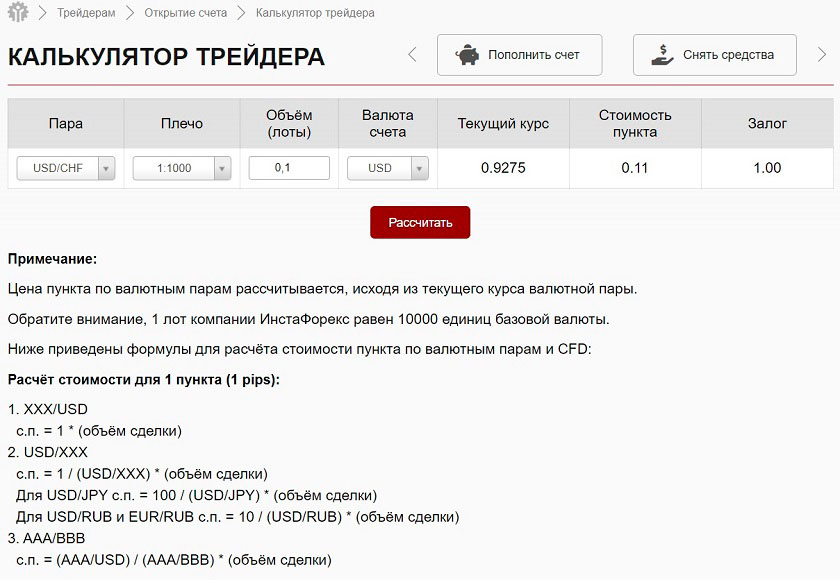The image size is (840, 580).
Task: Click the Калькулятор трейдера breadcrumb
Action: (315, 13)
